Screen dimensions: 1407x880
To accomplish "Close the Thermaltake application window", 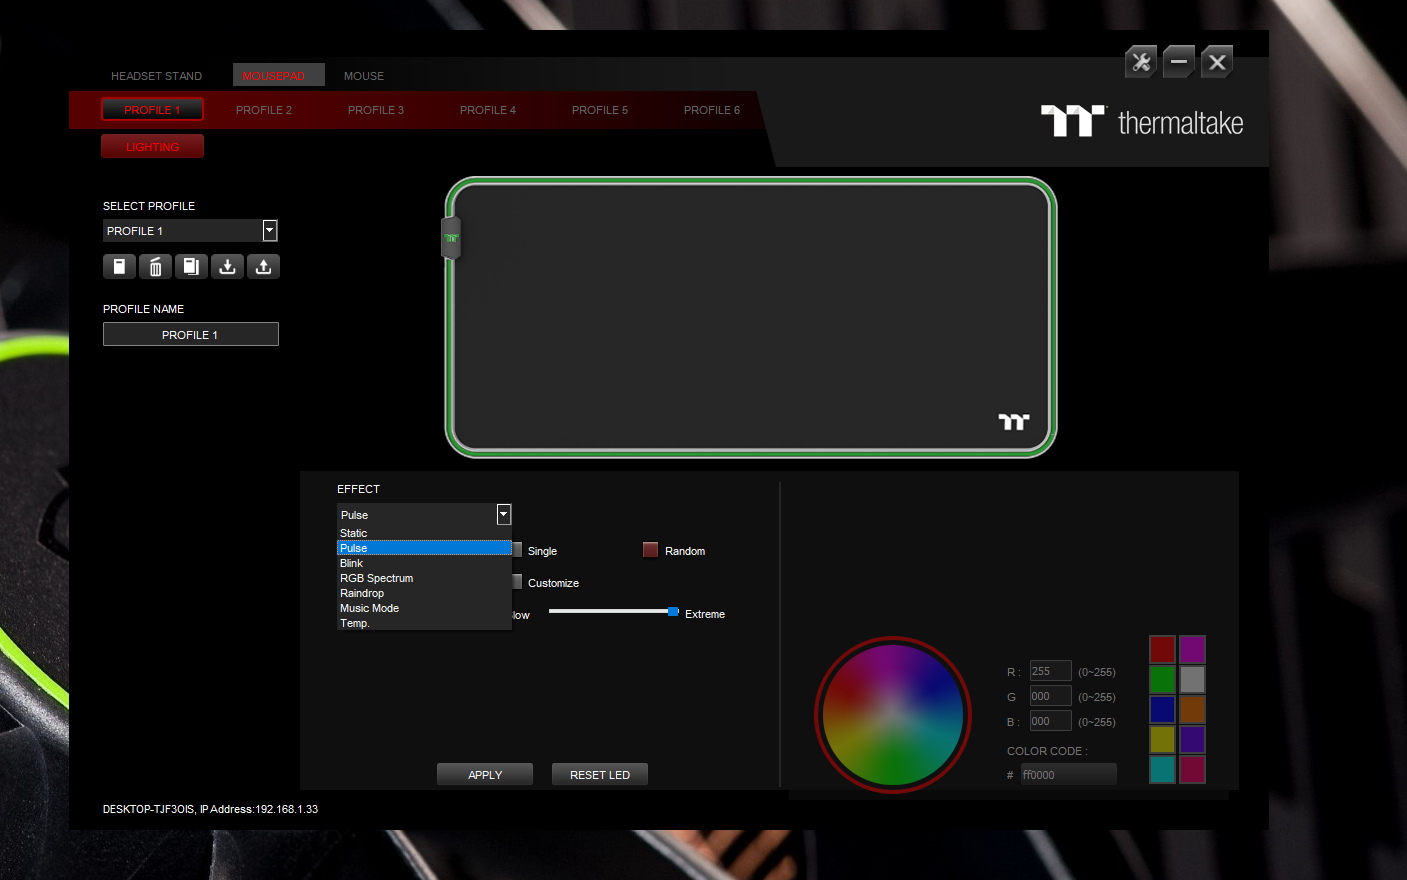I will coord(1217,62).
